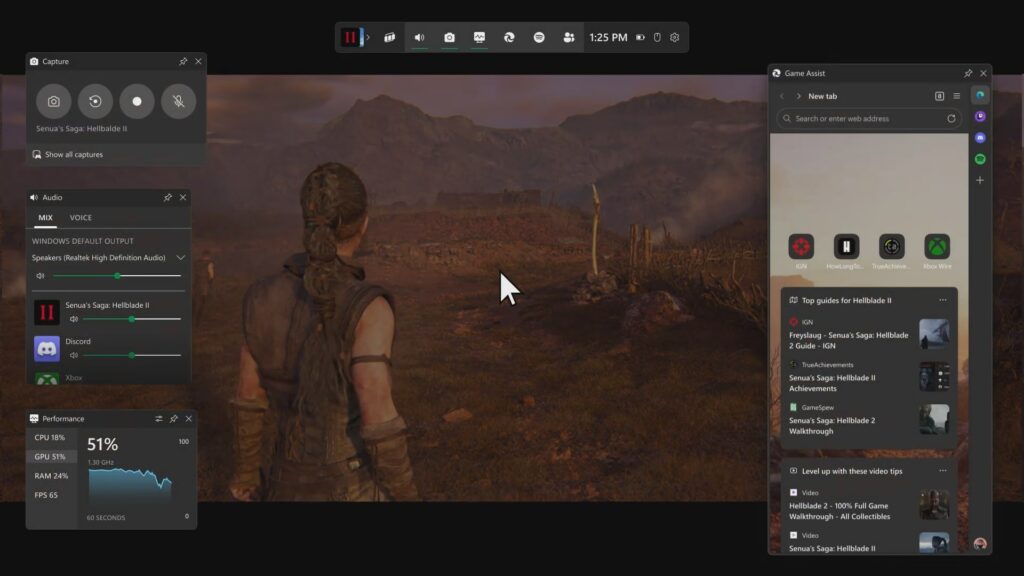Mute Senua's Saga: Hellblade II audio
The height and width of the screenshot is (576, 1024).
[74, 319]
